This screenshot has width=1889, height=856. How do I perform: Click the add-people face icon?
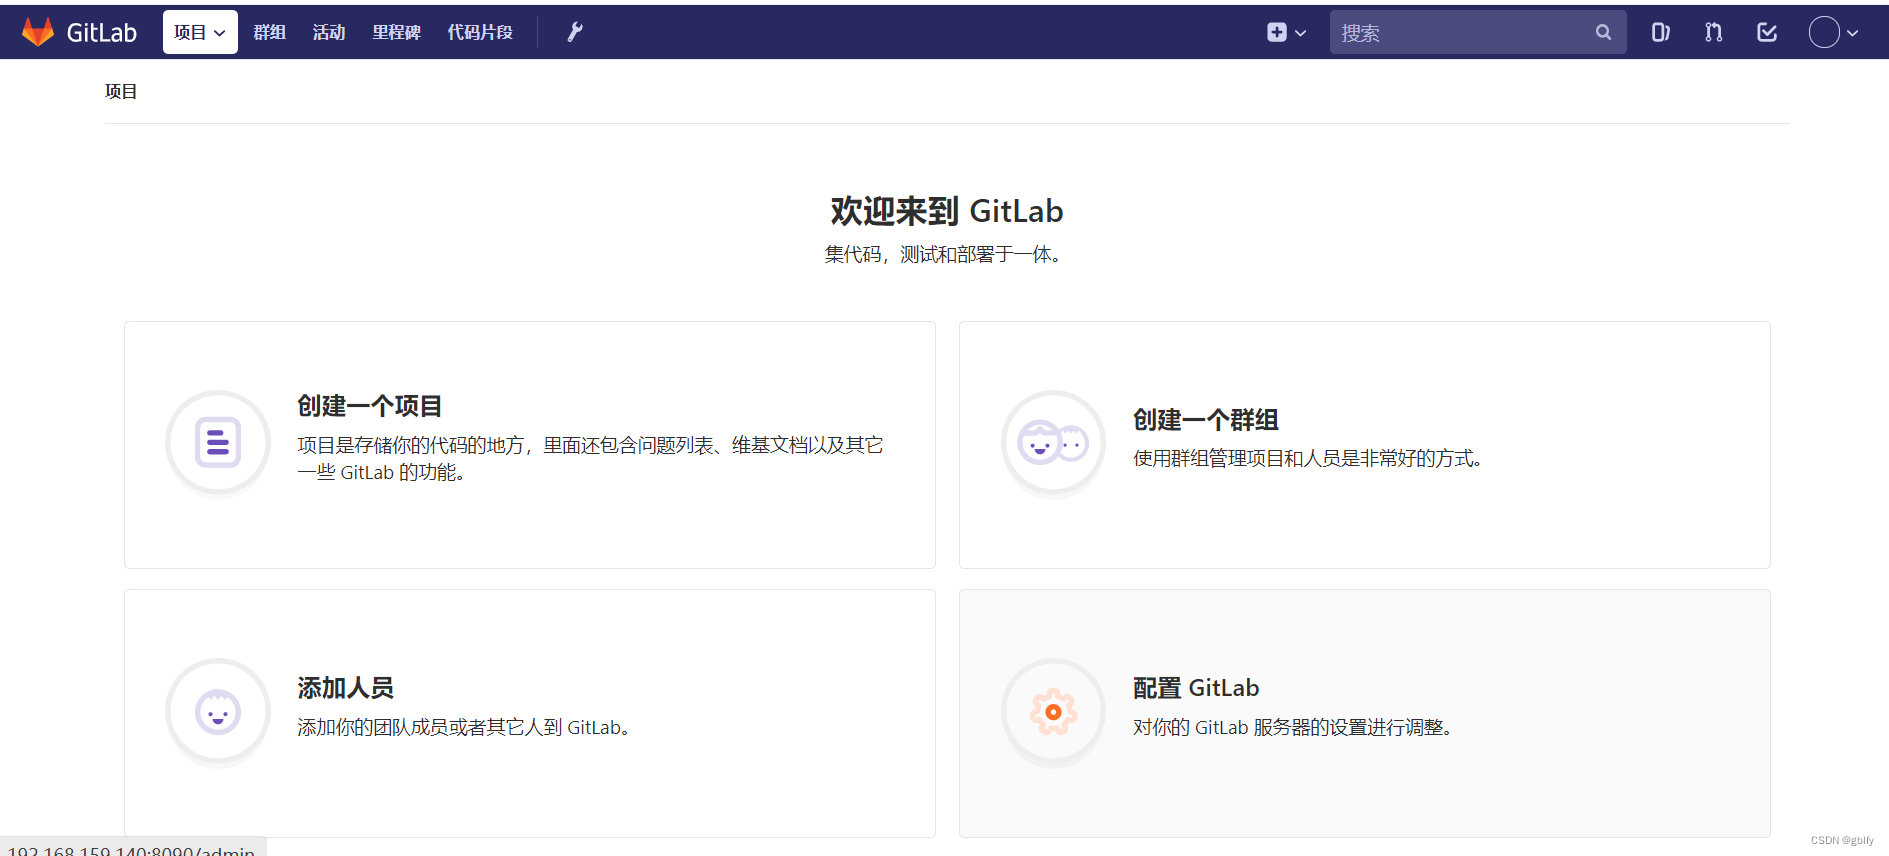[x=218, y=712]
